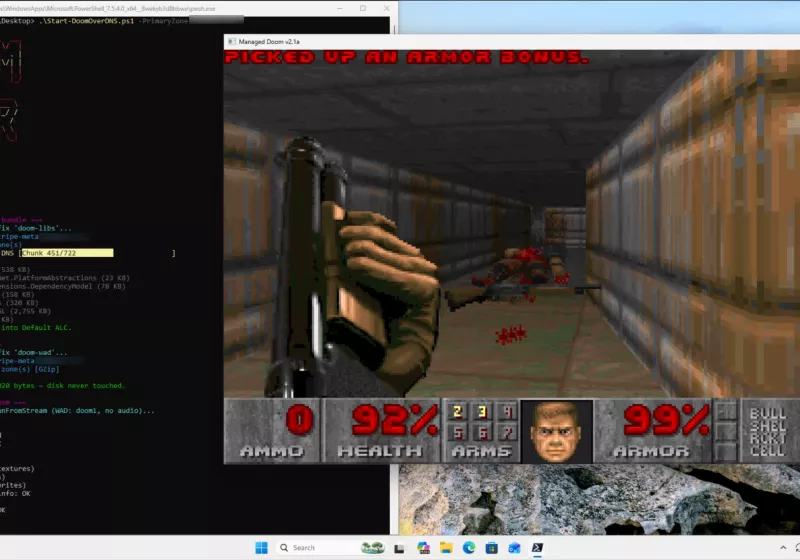
Task: Launch Microsoft Edge from the taskbar
Action: tap(467, 547)
